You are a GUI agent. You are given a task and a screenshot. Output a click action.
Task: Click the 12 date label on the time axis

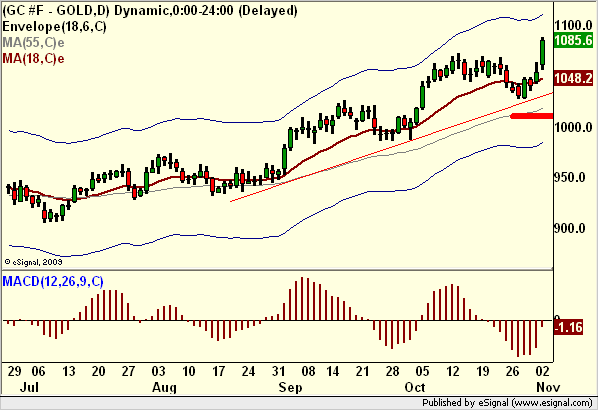click(x=453, y=371)
